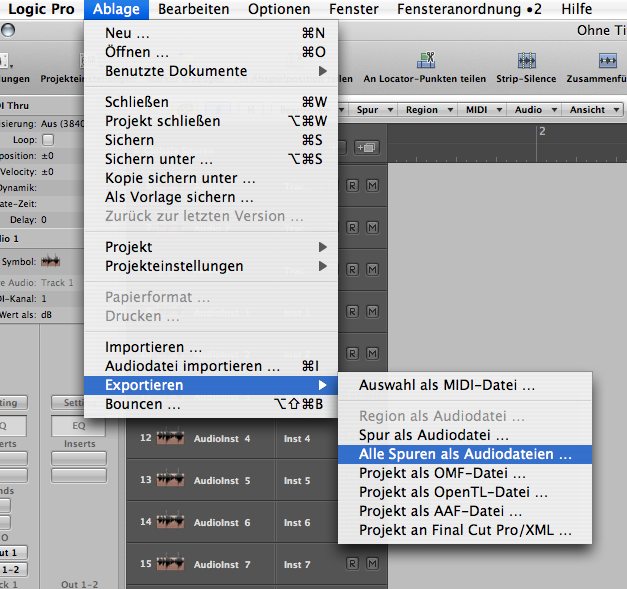627x589 pixels.
Task: Open the Fenster menu
Action: point(353,9)
